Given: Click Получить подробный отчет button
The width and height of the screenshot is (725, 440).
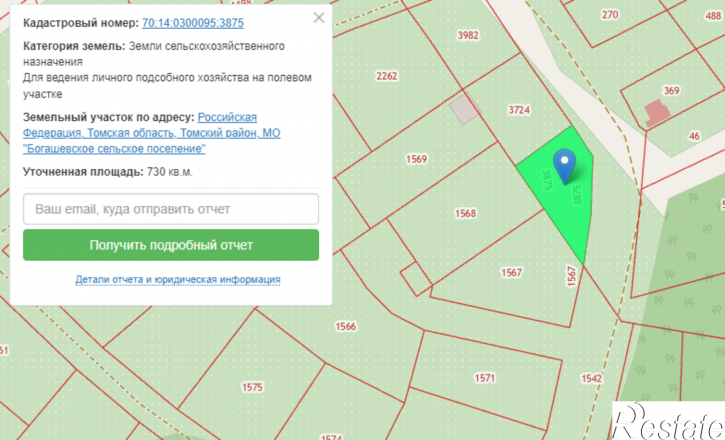Looking at the screenshot, I should pos(171,245).
